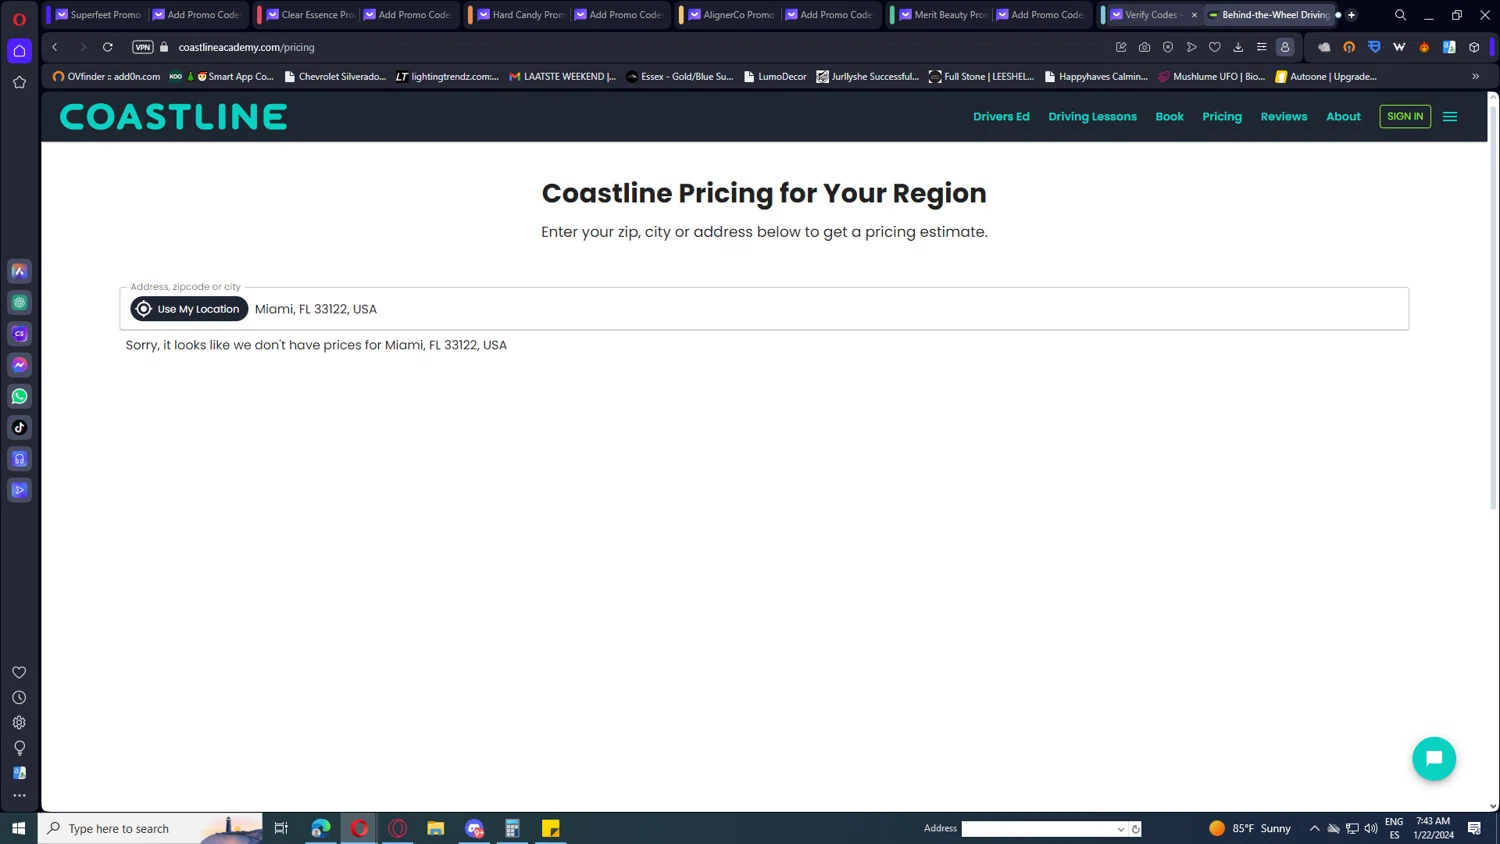The width and height of the screenshot is (1500, 844).
Task: Click the taskbar search box
Action: tap(150, 828)
